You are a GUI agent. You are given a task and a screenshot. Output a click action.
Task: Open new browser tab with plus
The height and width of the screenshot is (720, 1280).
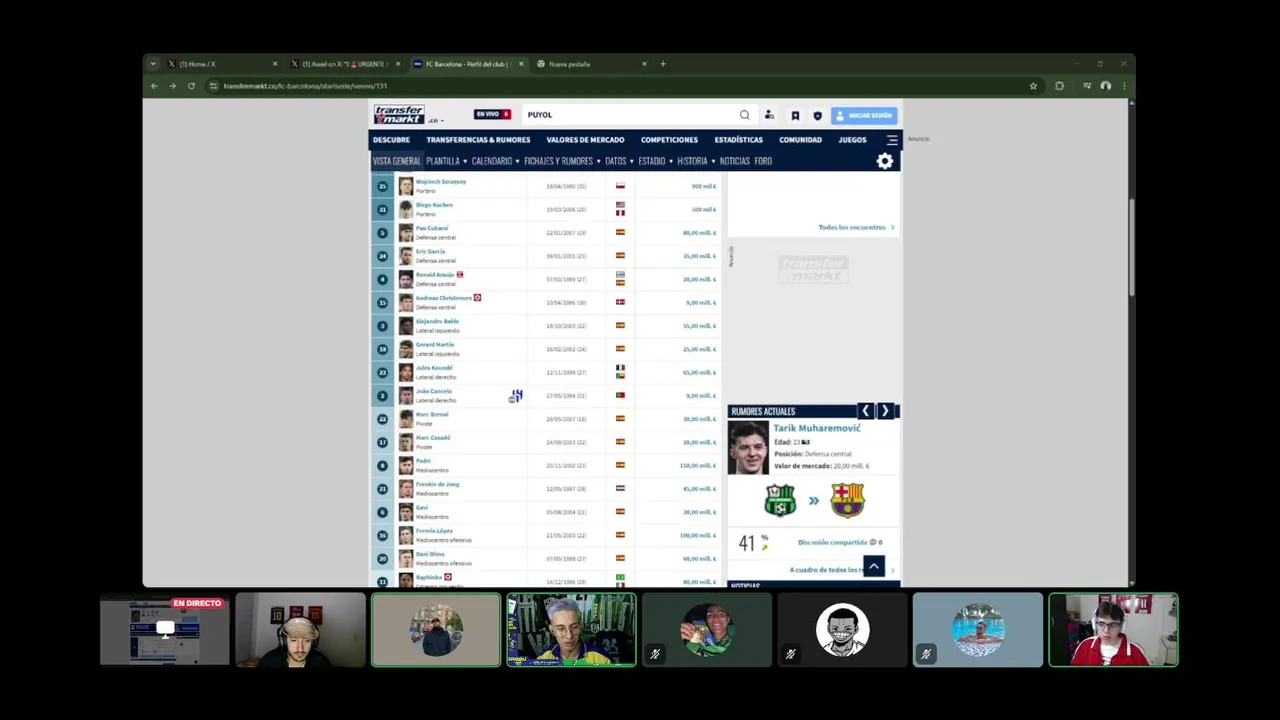click(662, 64)
